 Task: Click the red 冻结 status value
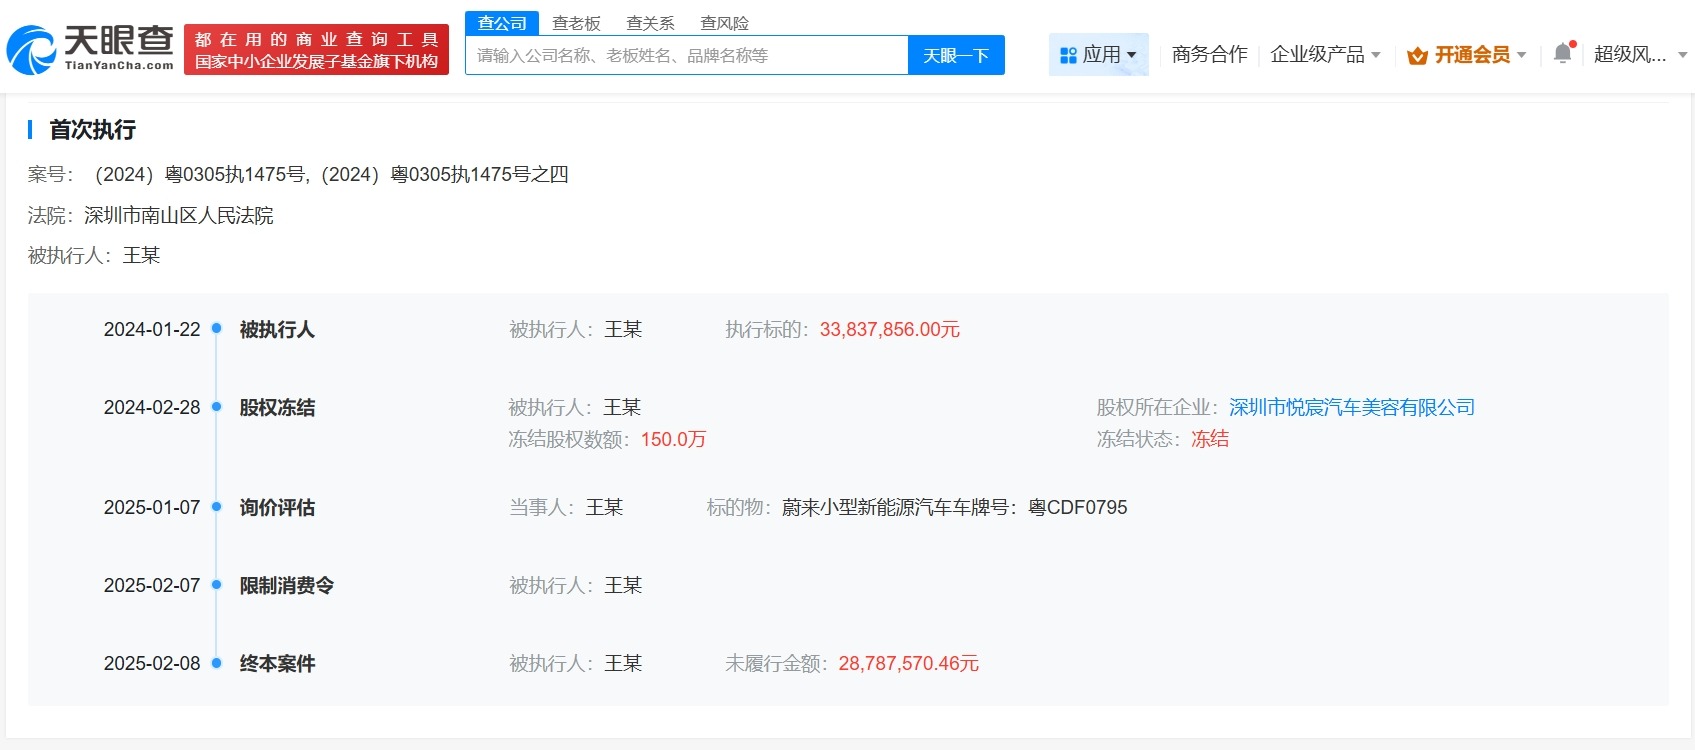click(x=1210, y=439)
